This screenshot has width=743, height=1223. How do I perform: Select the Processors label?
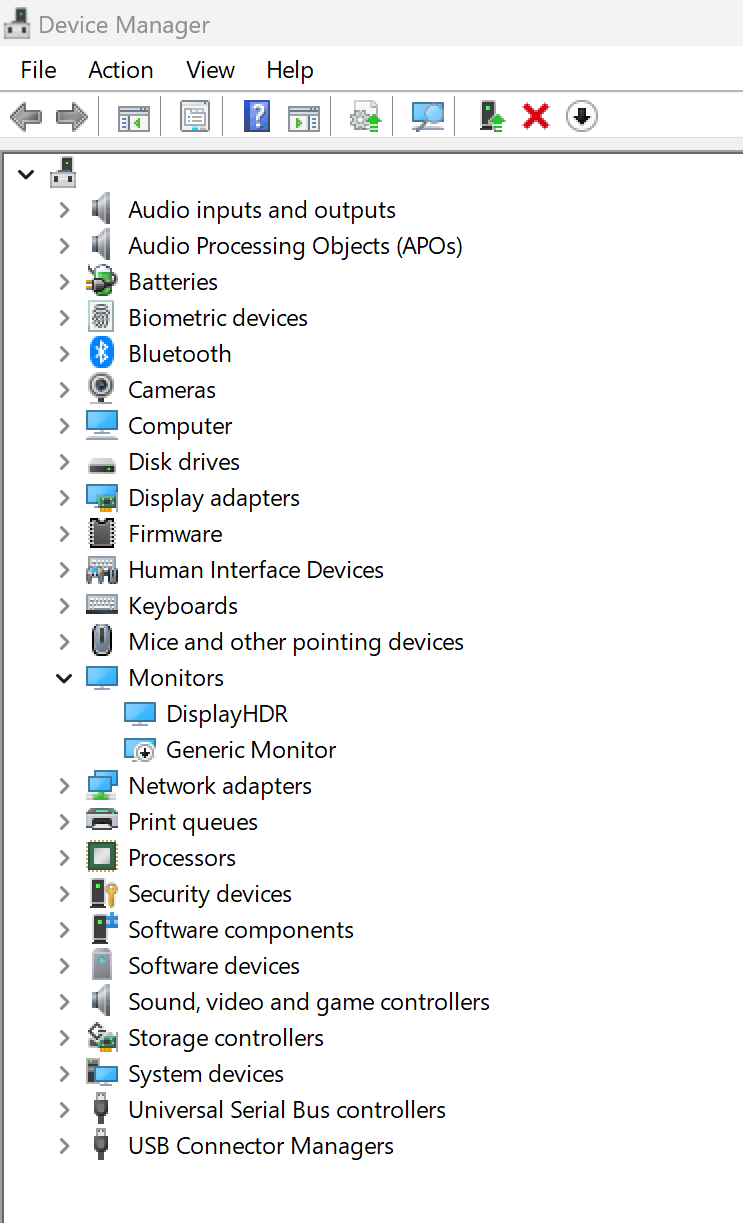[x=182, y=858]
